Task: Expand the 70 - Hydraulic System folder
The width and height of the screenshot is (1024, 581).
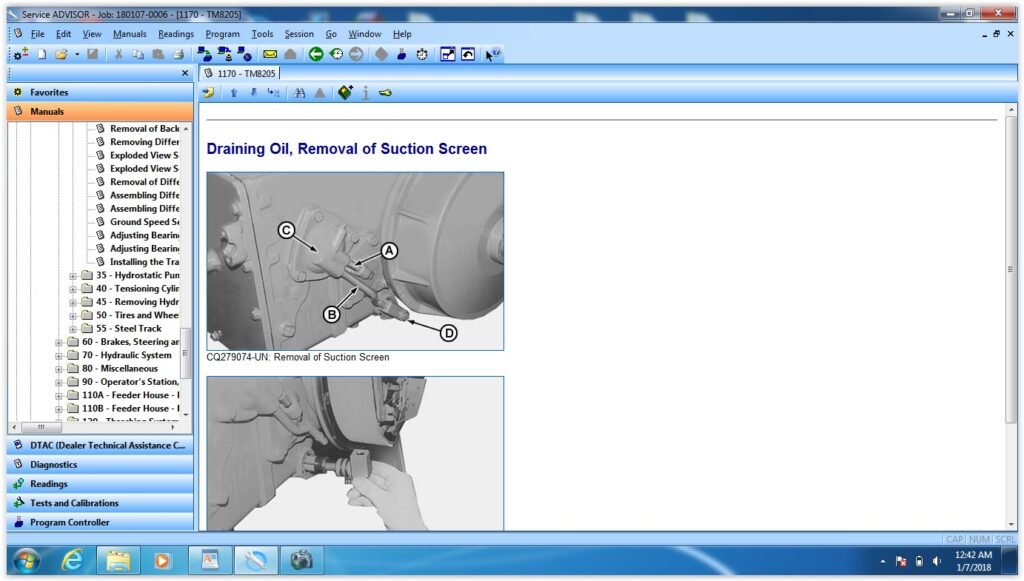Action: (x=59, y=355)
